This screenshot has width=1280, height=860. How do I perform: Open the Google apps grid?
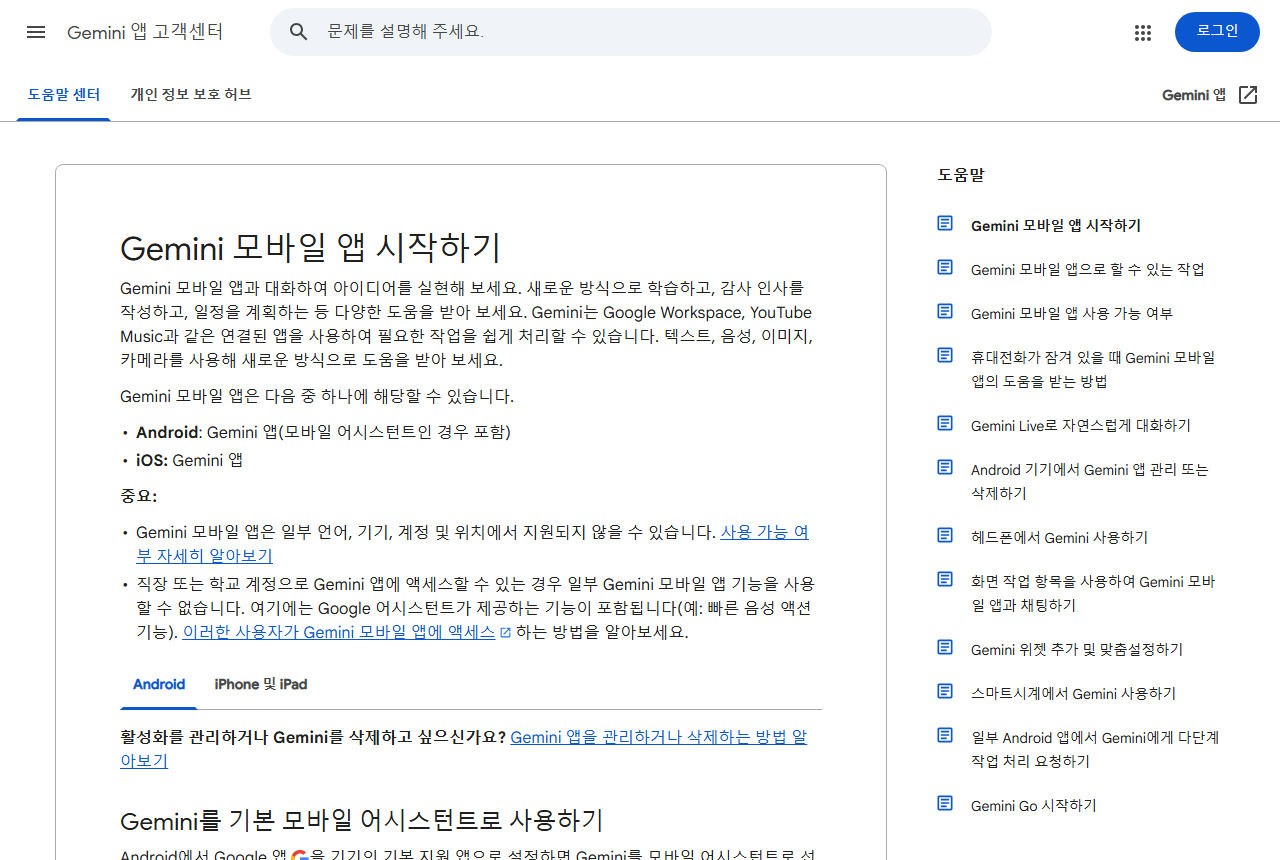1143,33
